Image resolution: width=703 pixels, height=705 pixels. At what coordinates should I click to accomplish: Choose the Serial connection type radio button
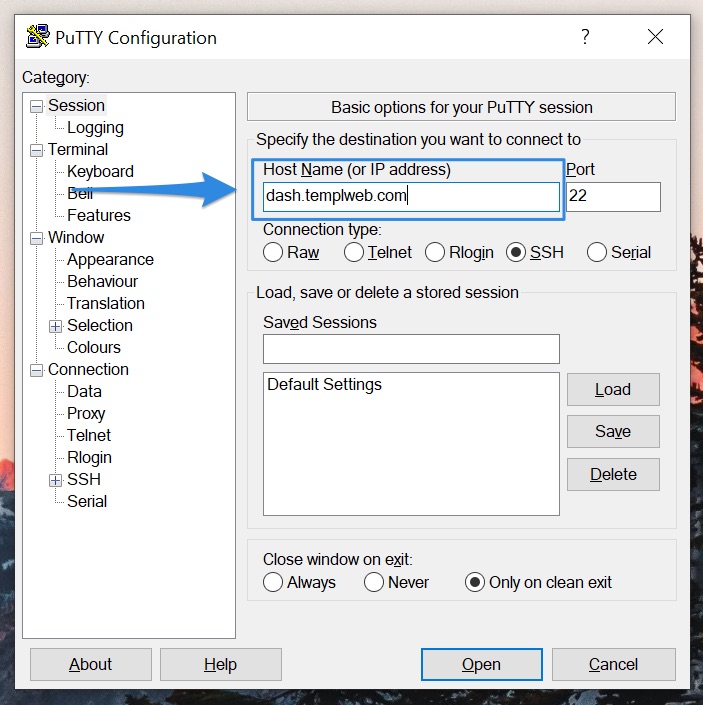pos(596,252)
